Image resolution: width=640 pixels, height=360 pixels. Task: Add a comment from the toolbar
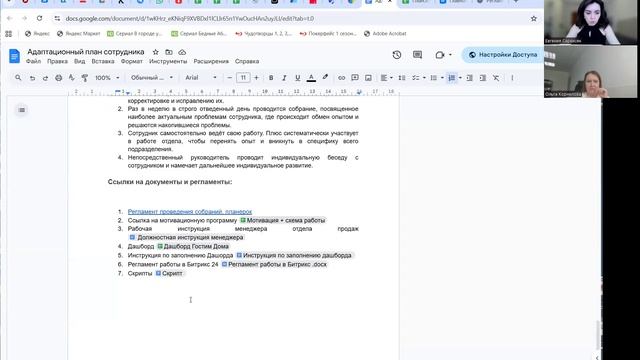[355, 78]
